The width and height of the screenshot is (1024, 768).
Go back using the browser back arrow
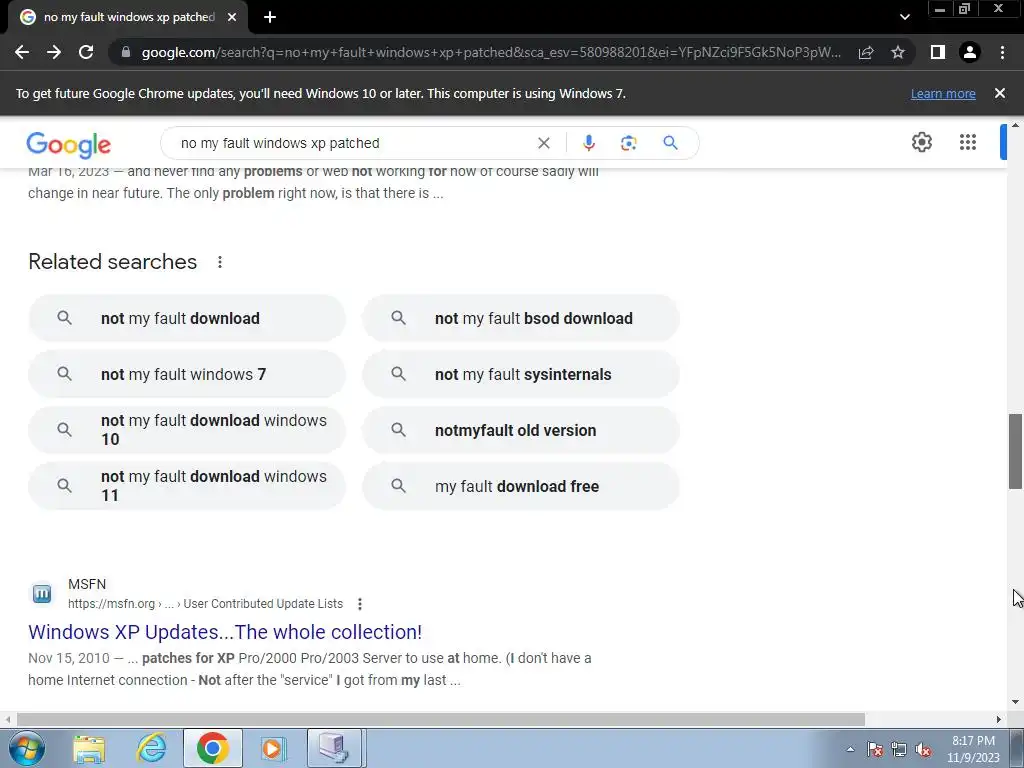[x=22, y=52]
